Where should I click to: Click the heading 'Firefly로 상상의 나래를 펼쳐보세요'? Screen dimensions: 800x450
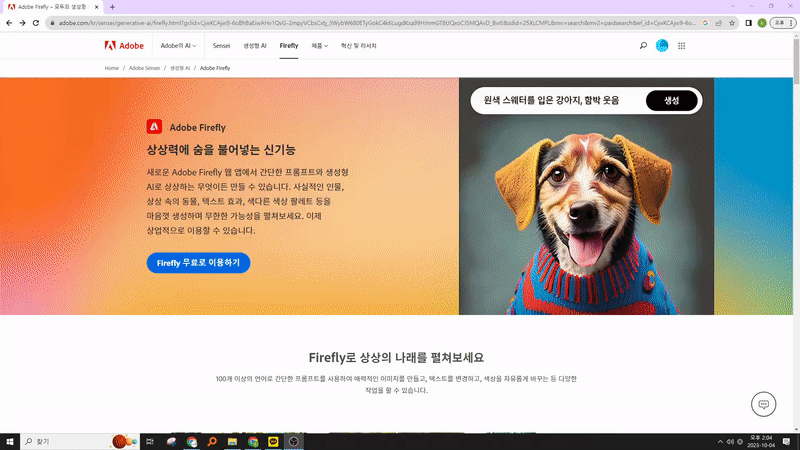pos(396,358)
